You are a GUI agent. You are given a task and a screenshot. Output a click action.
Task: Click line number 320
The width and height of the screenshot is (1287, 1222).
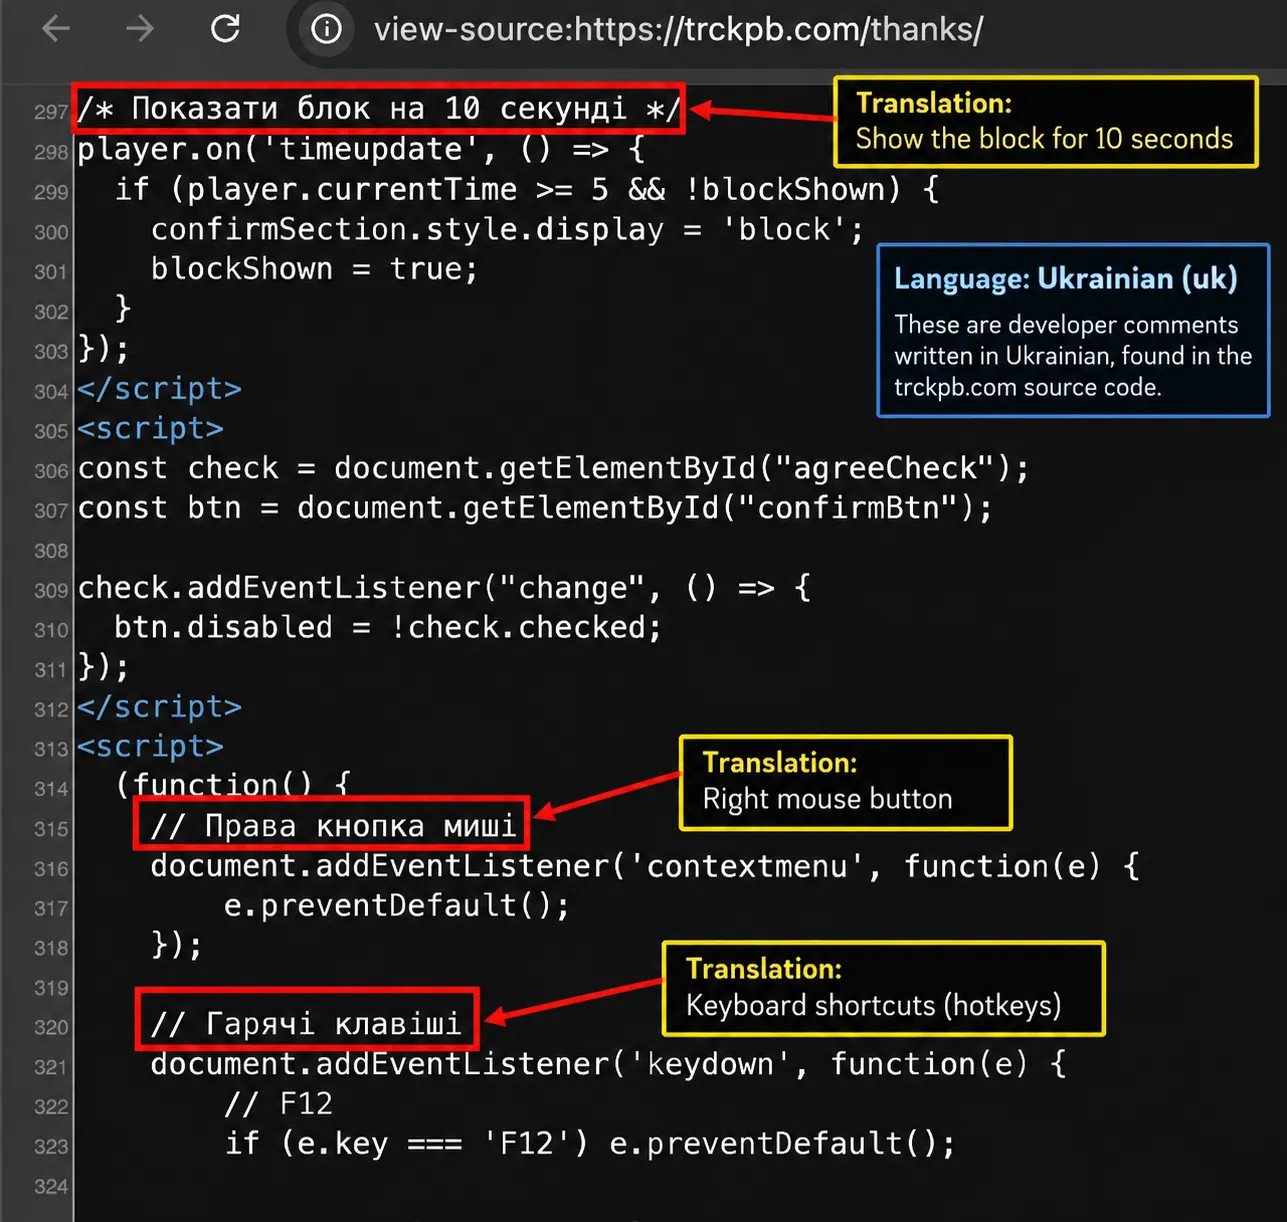tap(51, 1027)
